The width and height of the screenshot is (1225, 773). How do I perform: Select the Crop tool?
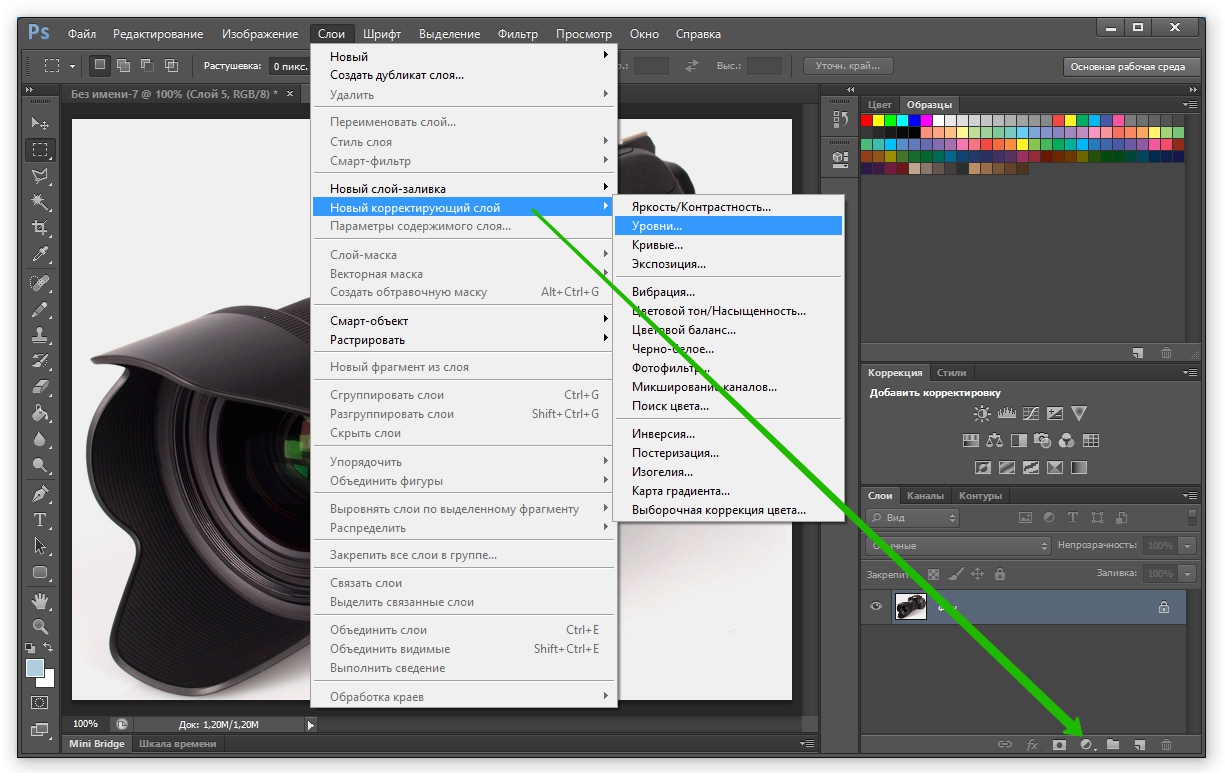40,228
